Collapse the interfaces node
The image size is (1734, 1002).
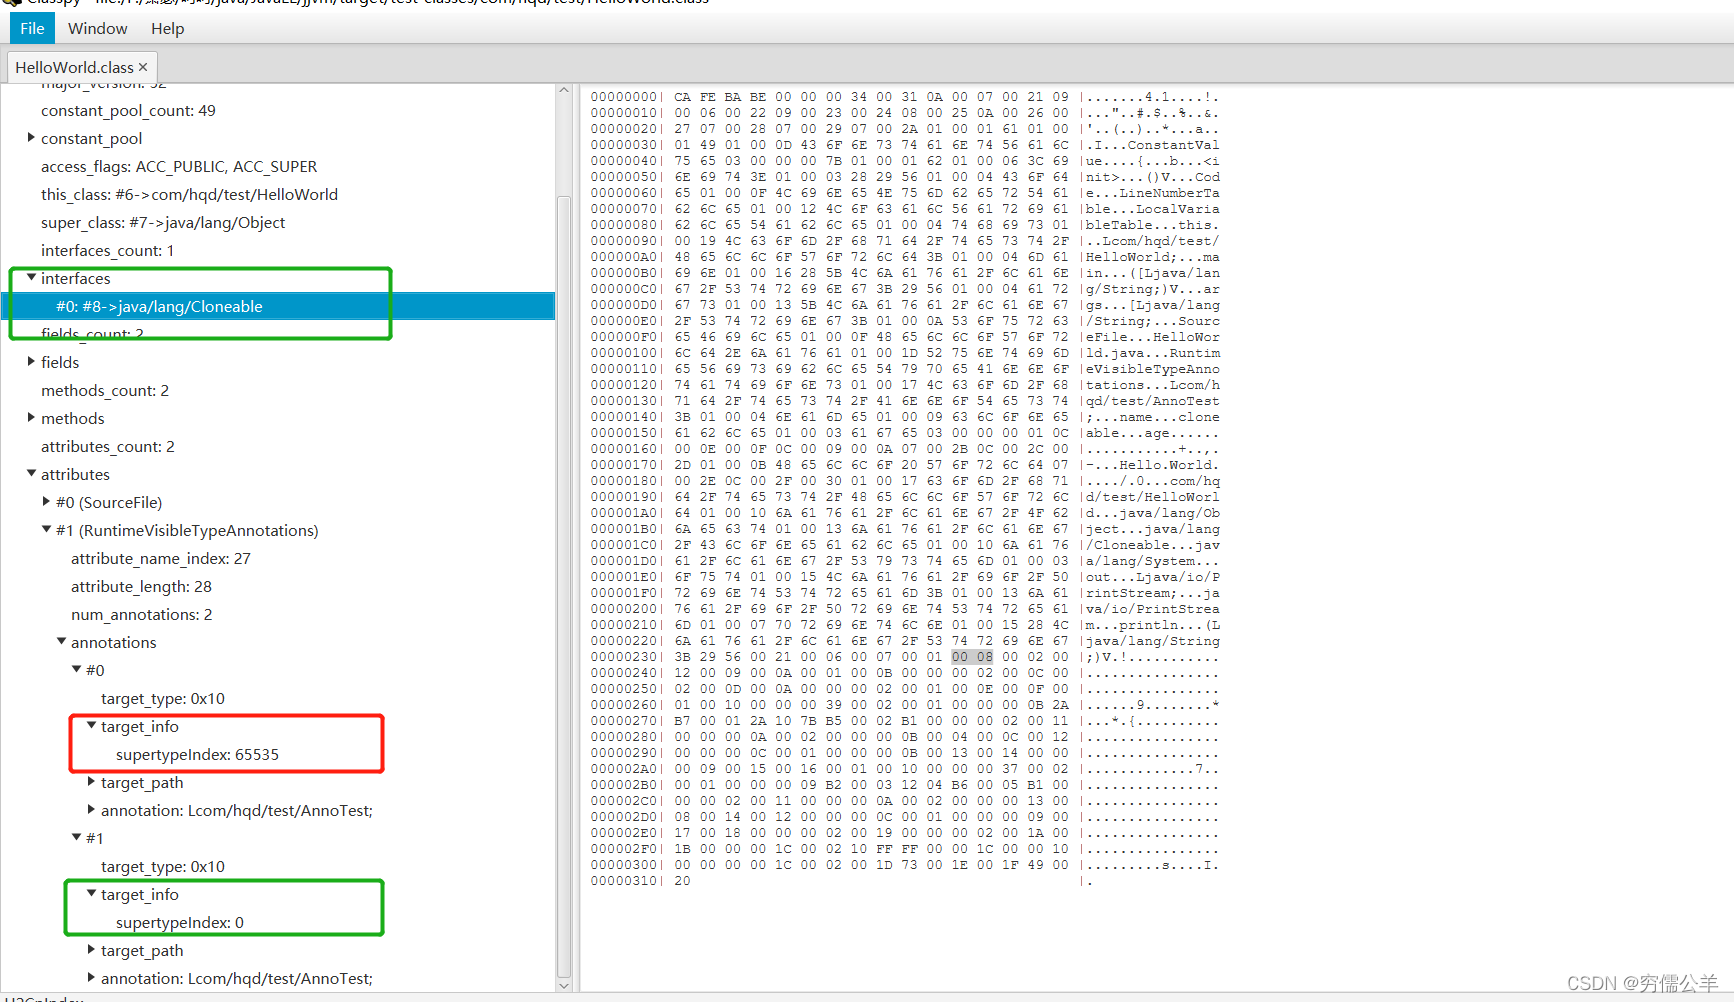[x=31, y=278]
